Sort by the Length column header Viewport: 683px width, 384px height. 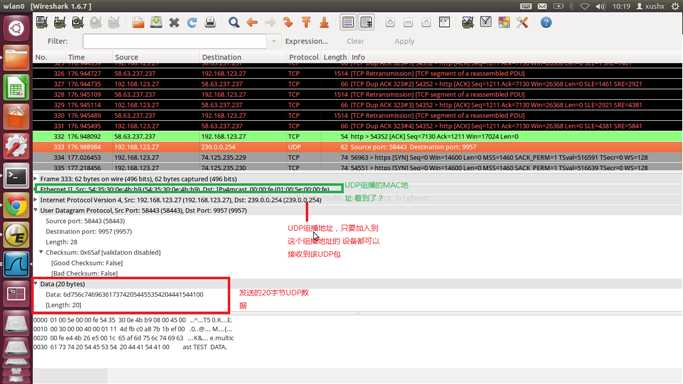click(335, 57)
